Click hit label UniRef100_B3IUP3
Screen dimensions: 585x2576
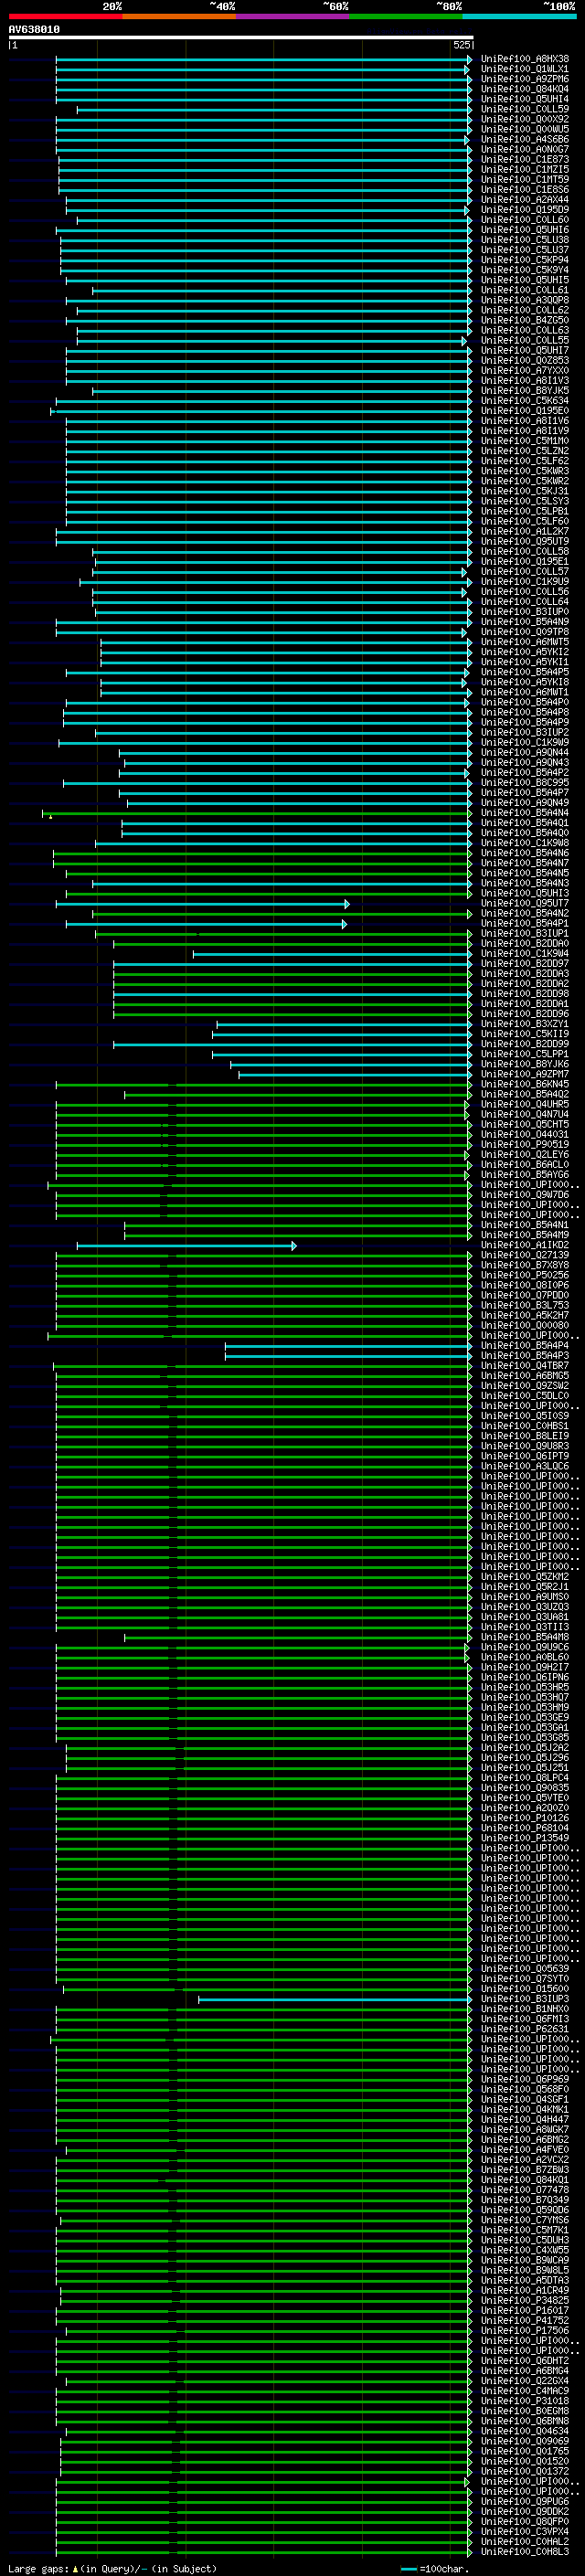(524, 2000)
